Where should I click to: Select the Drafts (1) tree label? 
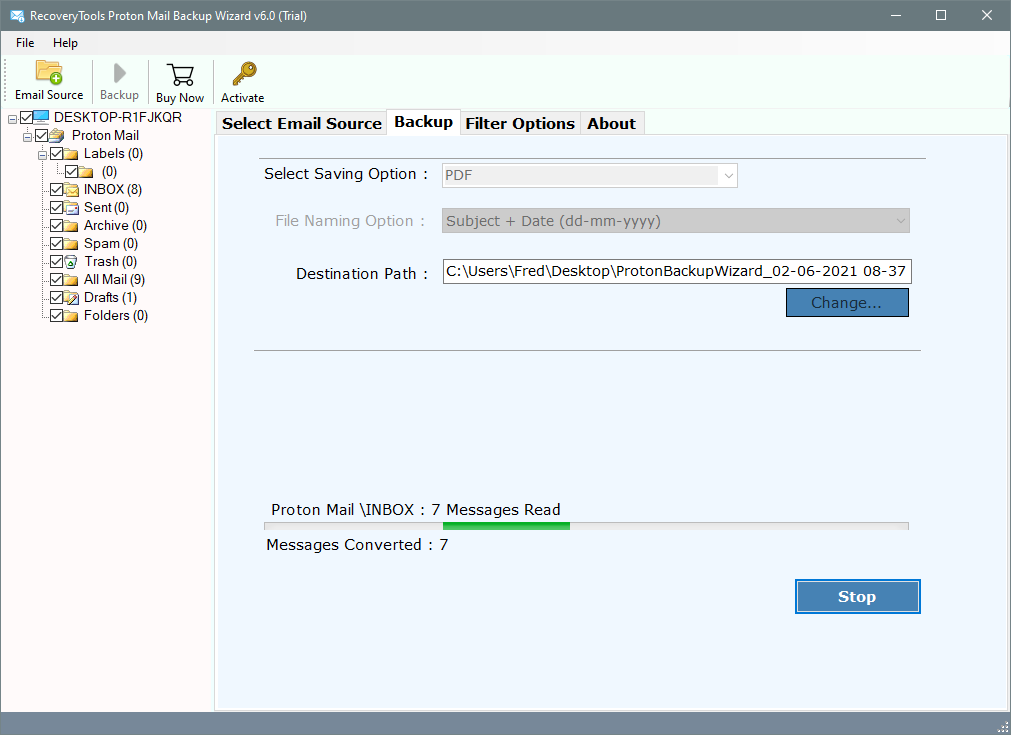[110, 298]
